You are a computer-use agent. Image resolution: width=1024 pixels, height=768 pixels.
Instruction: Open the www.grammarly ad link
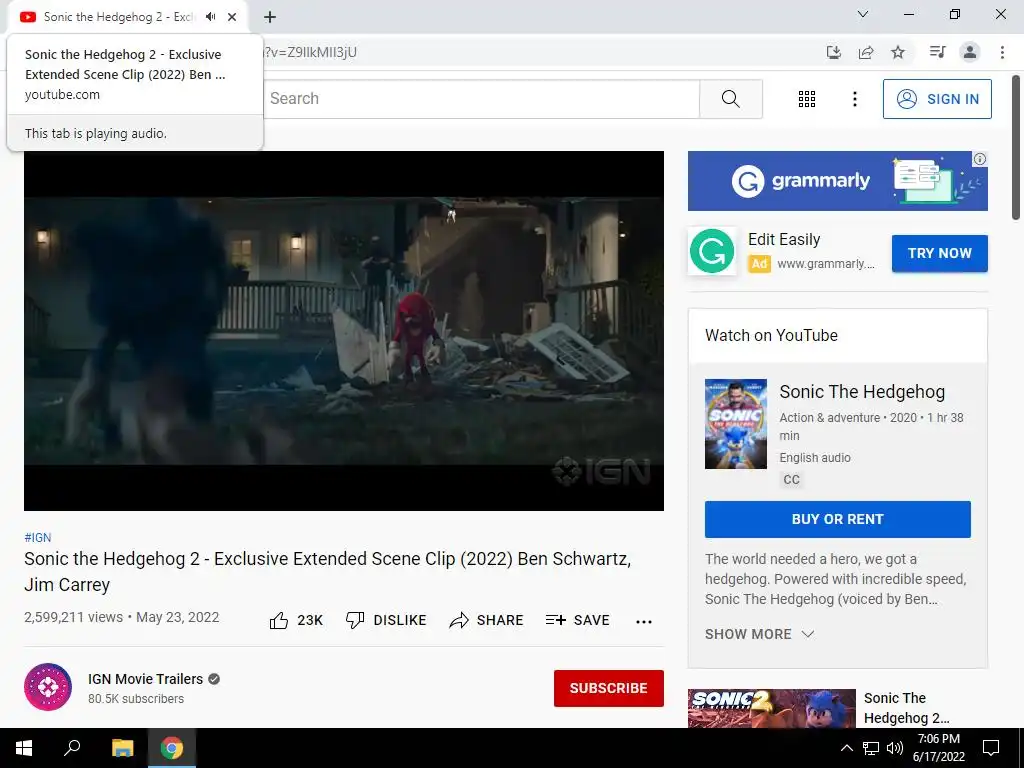(825, 264)
